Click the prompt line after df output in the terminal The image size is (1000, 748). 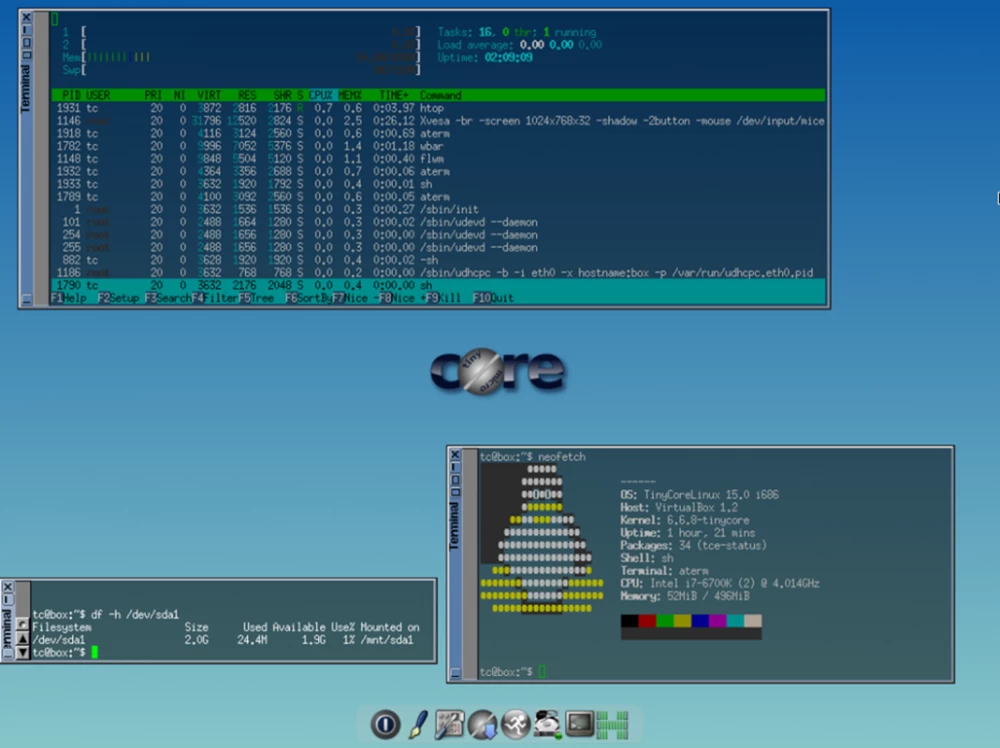point(60,651)
